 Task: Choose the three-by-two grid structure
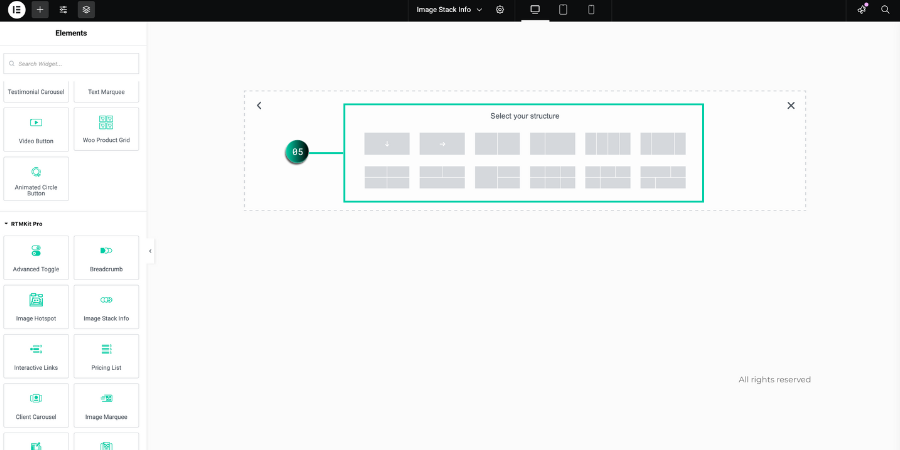(552, 177)
